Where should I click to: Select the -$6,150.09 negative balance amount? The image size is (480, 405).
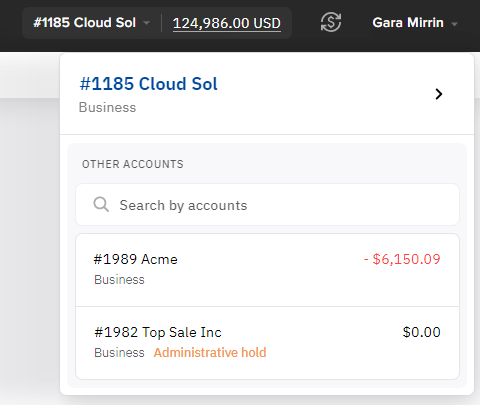tap(402, 259)
